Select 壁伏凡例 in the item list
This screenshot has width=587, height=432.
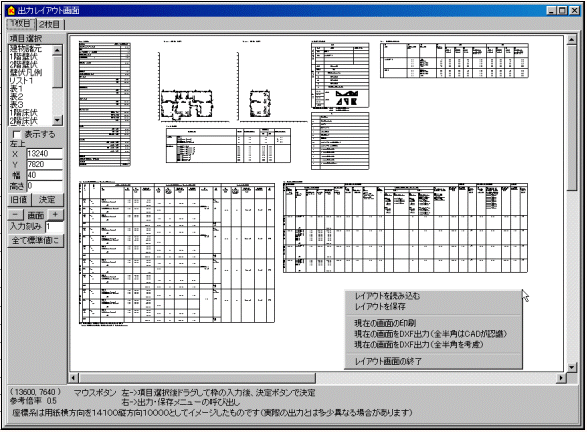click(26, 73)
